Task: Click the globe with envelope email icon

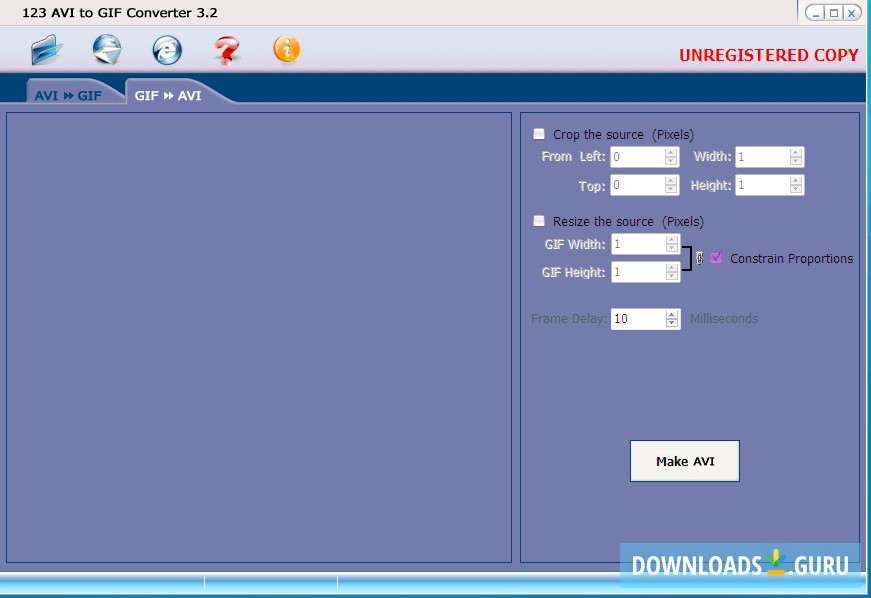Action: [107, 49]
